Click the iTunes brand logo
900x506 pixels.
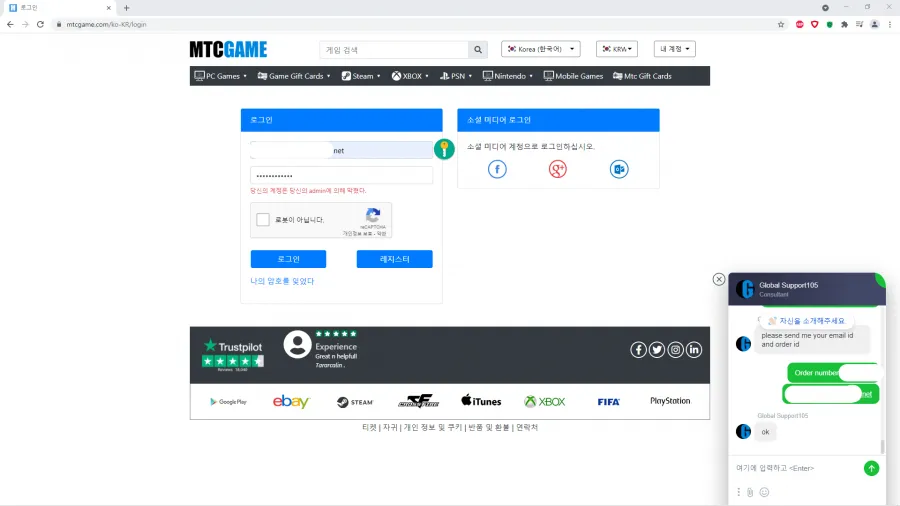point(481,400)
